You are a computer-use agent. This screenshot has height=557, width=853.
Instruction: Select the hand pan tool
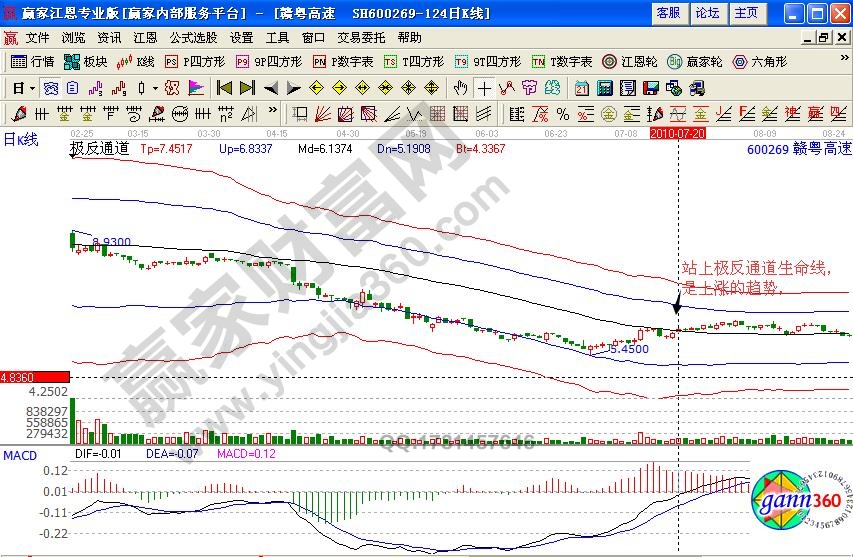click(460, 87)
